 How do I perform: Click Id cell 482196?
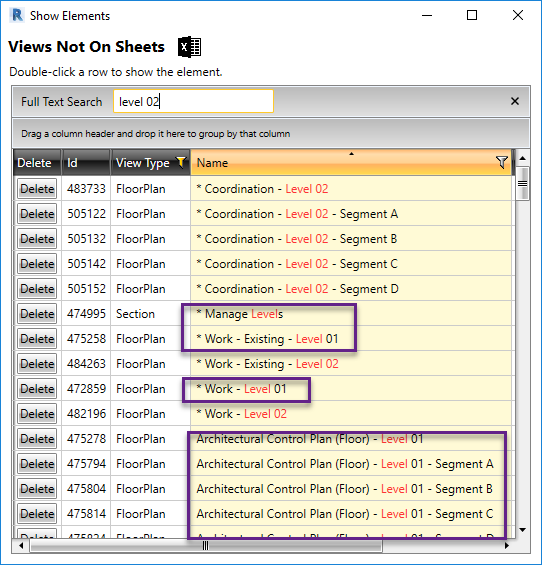tap(86, 414)
